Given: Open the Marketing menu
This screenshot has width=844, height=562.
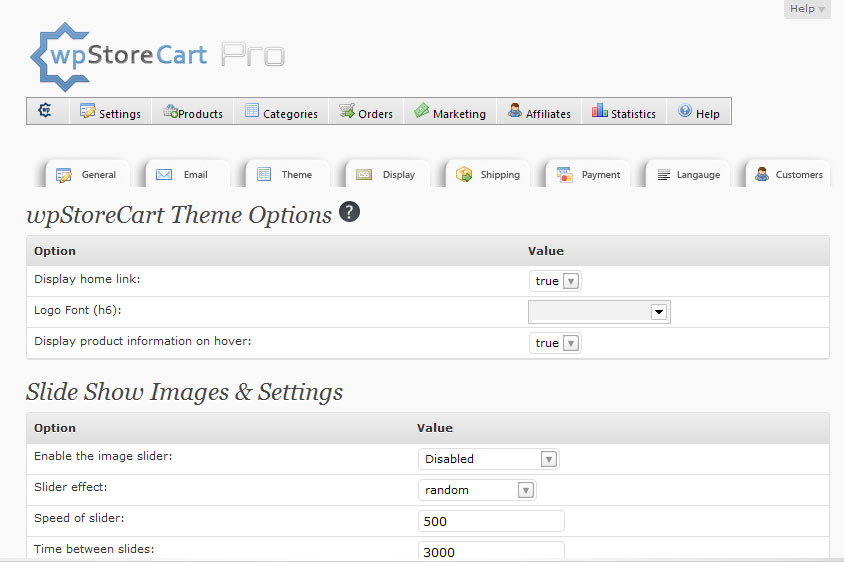Looking at the screenshot, I should (x=450, y=111).
